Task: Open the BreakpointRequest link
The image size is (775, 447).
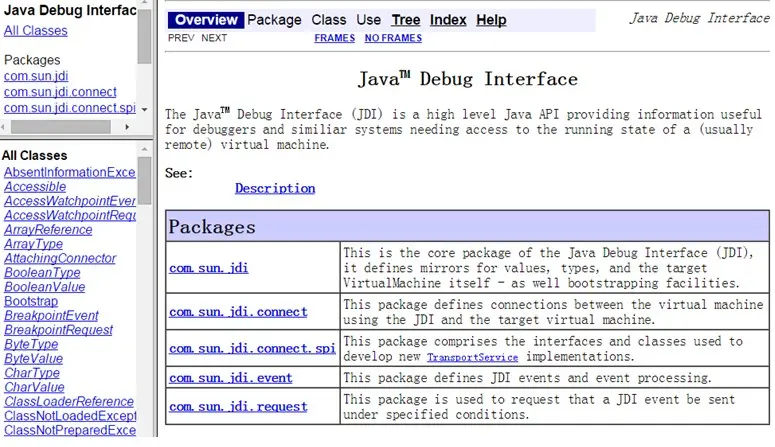Action: 58,330
